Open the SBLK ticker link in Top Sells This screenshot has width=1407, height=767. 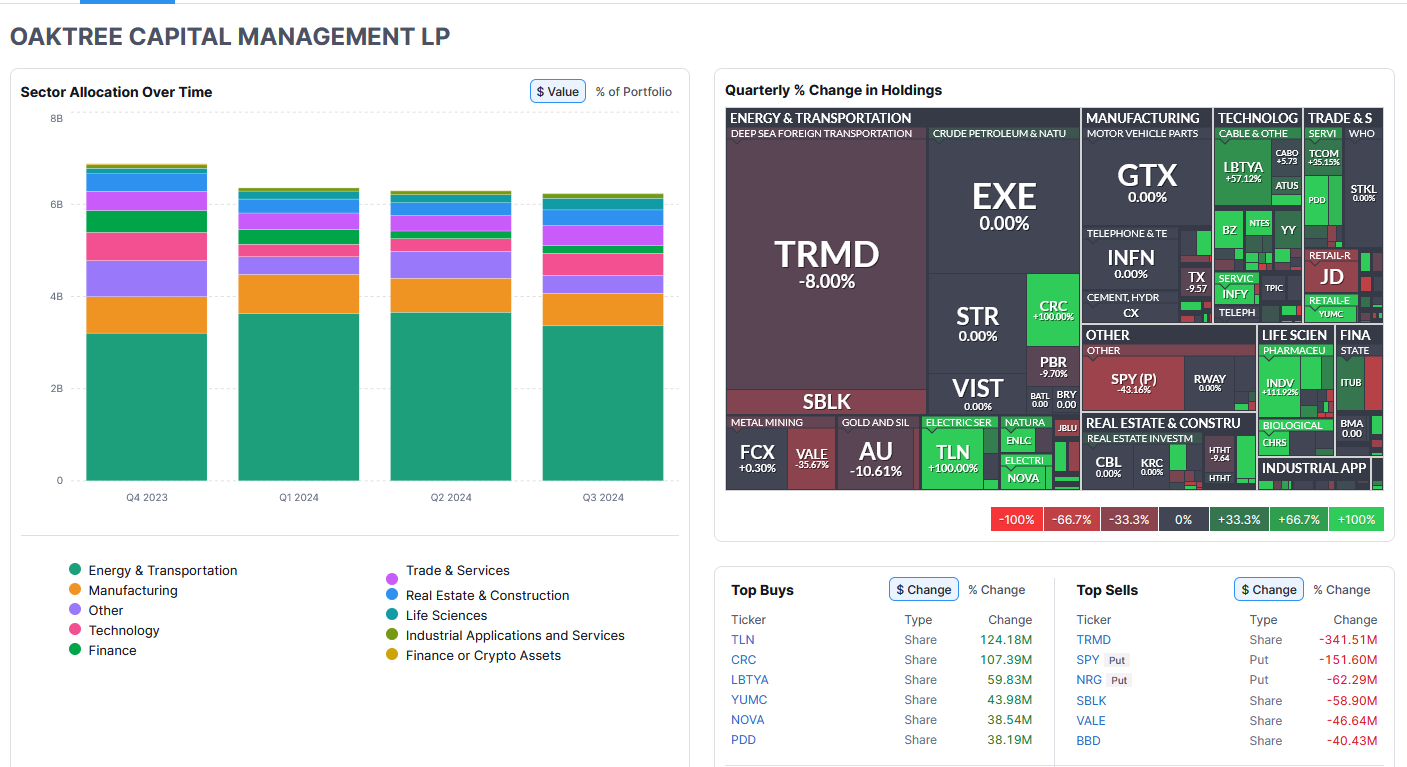pyautogui.click(x=1092, y=700)
